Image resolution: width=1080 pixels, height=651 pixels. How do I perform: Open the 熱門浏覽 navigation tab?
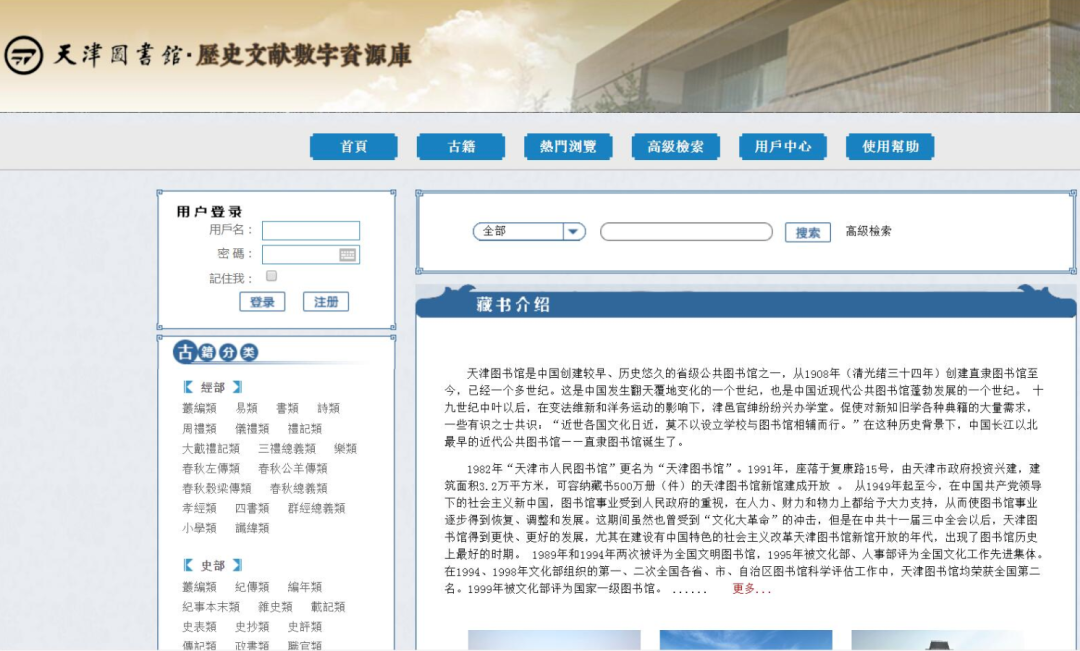[x=568, y=147]
